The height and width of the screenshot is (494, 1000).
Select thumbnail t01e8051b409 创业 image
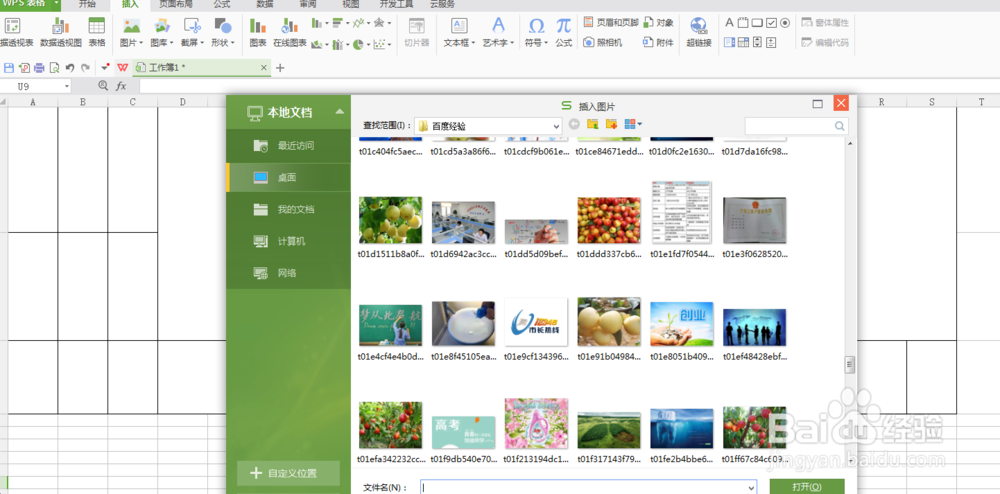point(681,323)
